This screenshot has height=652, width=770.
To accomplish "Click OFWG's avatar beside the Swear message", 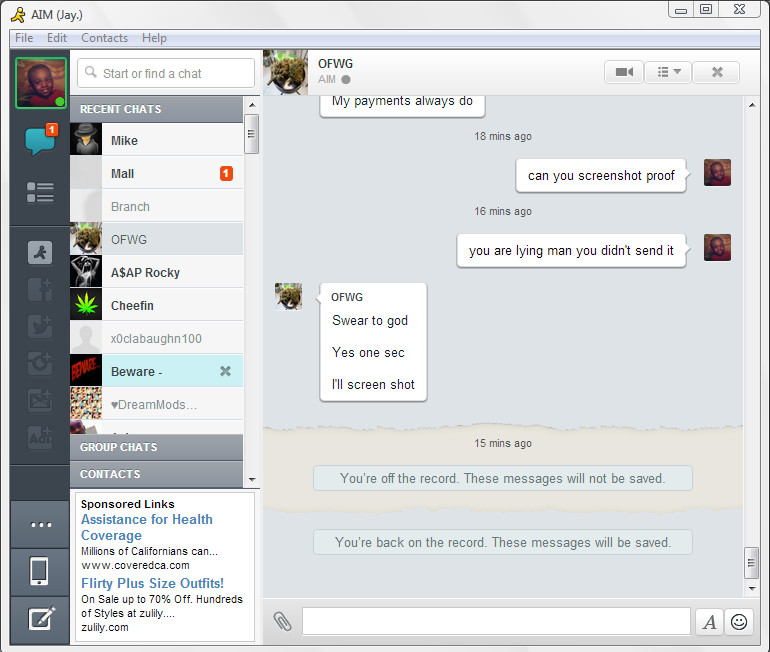I will pyautogui.click(x=288, y=297).
